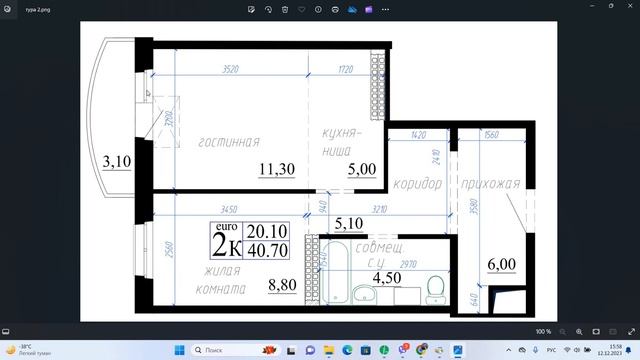Open the clock and date 12.12.2023

(x=610, y=350)
